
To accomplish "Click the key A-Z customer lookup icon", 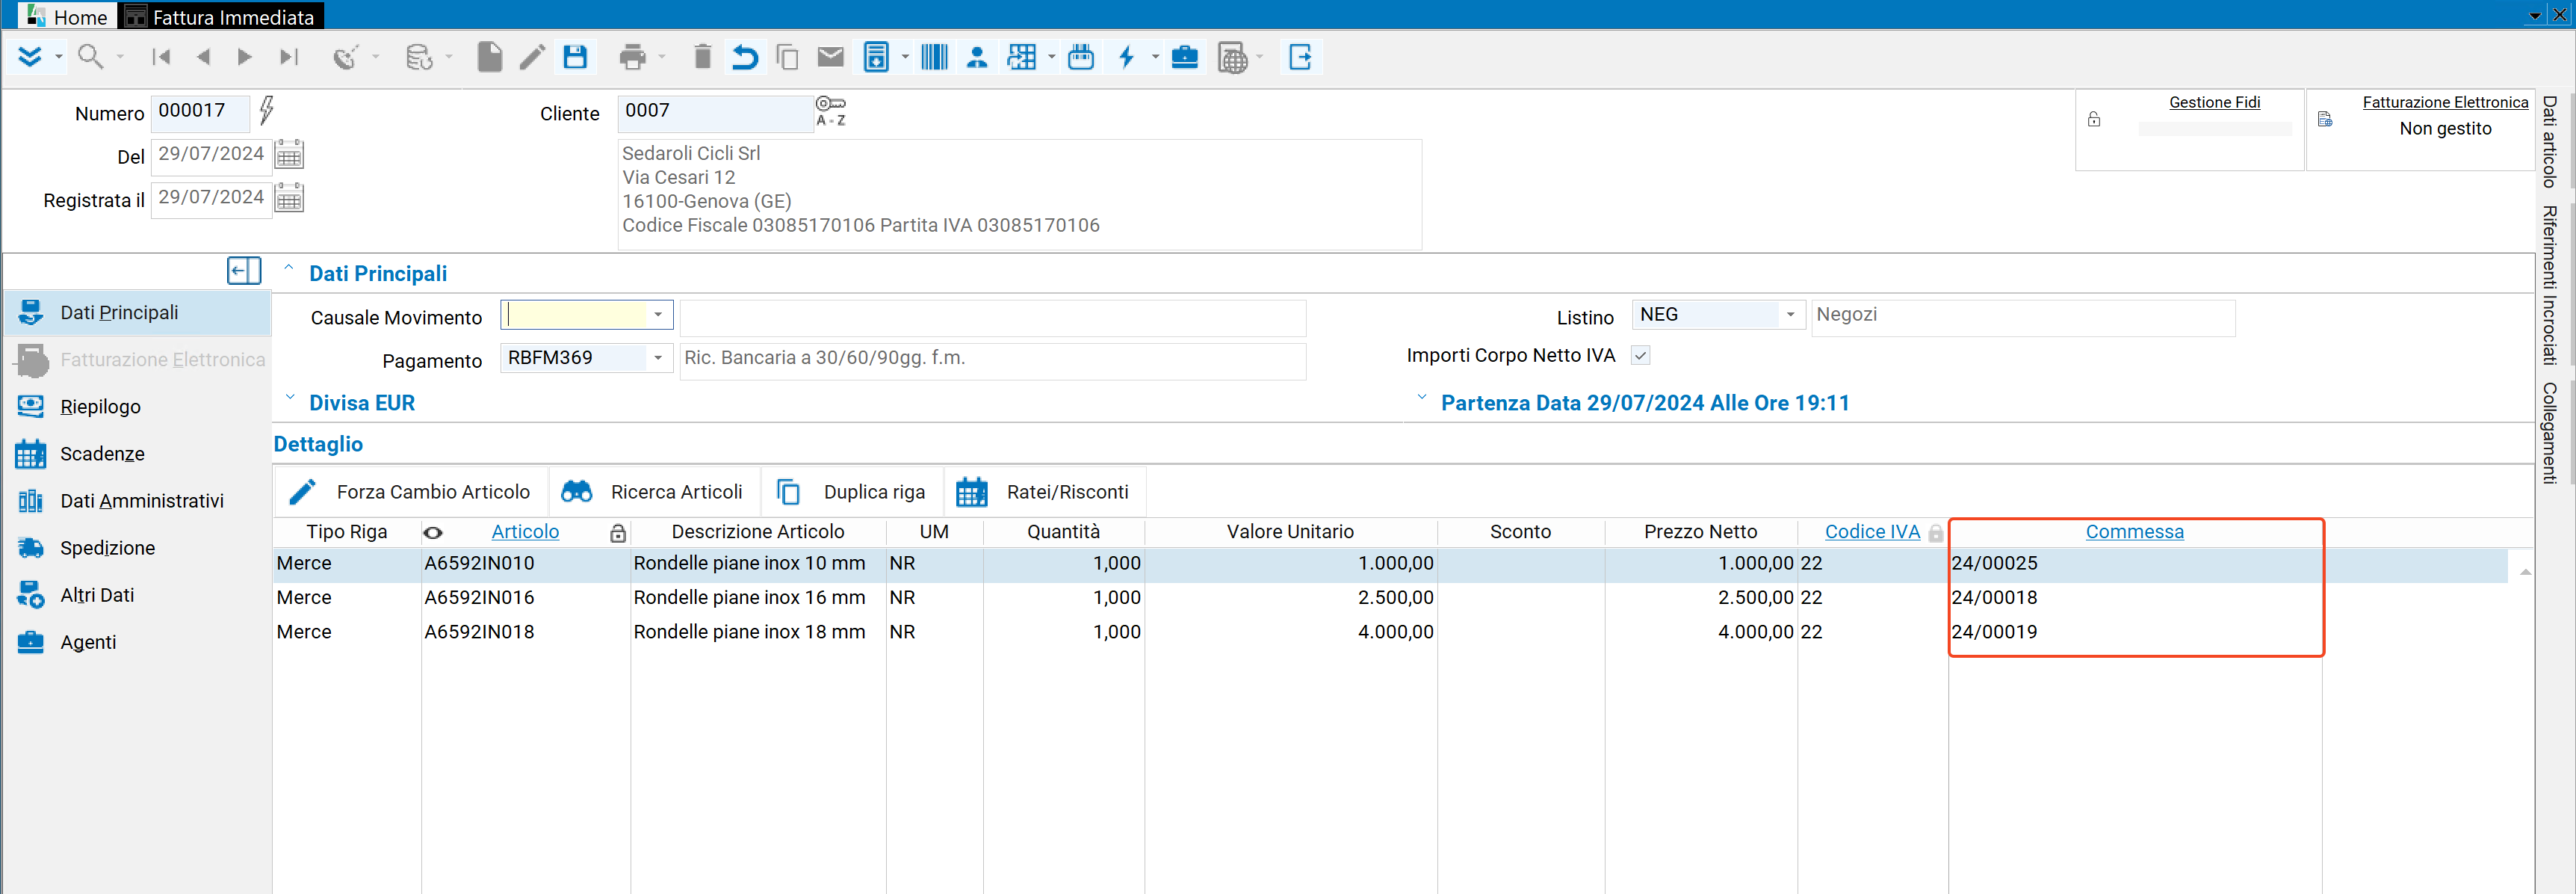I will 831,111.
